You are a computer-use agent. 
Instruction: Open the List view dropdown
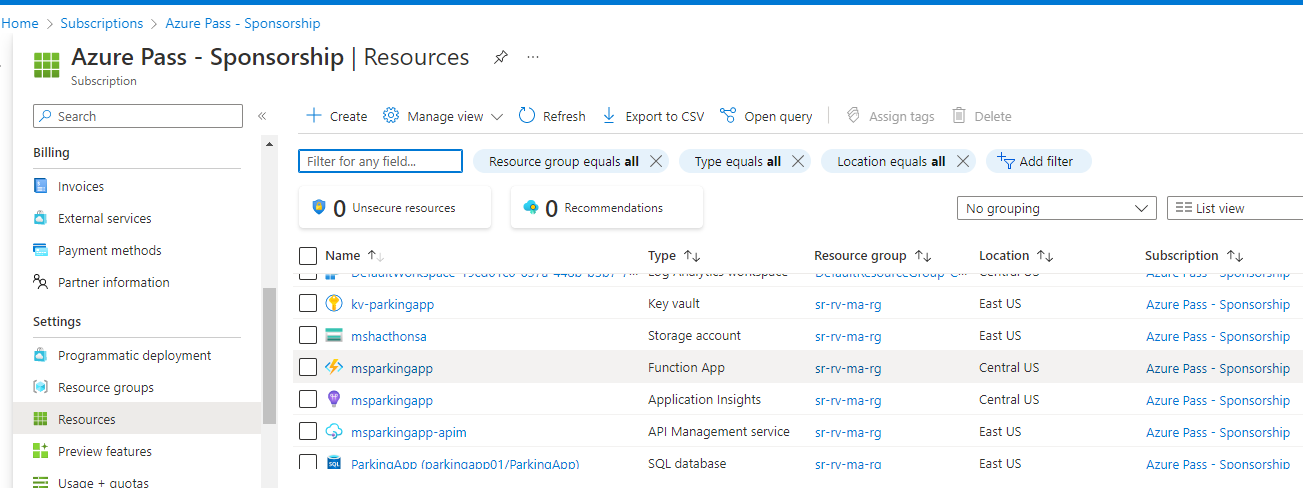tap(1234, 208)
